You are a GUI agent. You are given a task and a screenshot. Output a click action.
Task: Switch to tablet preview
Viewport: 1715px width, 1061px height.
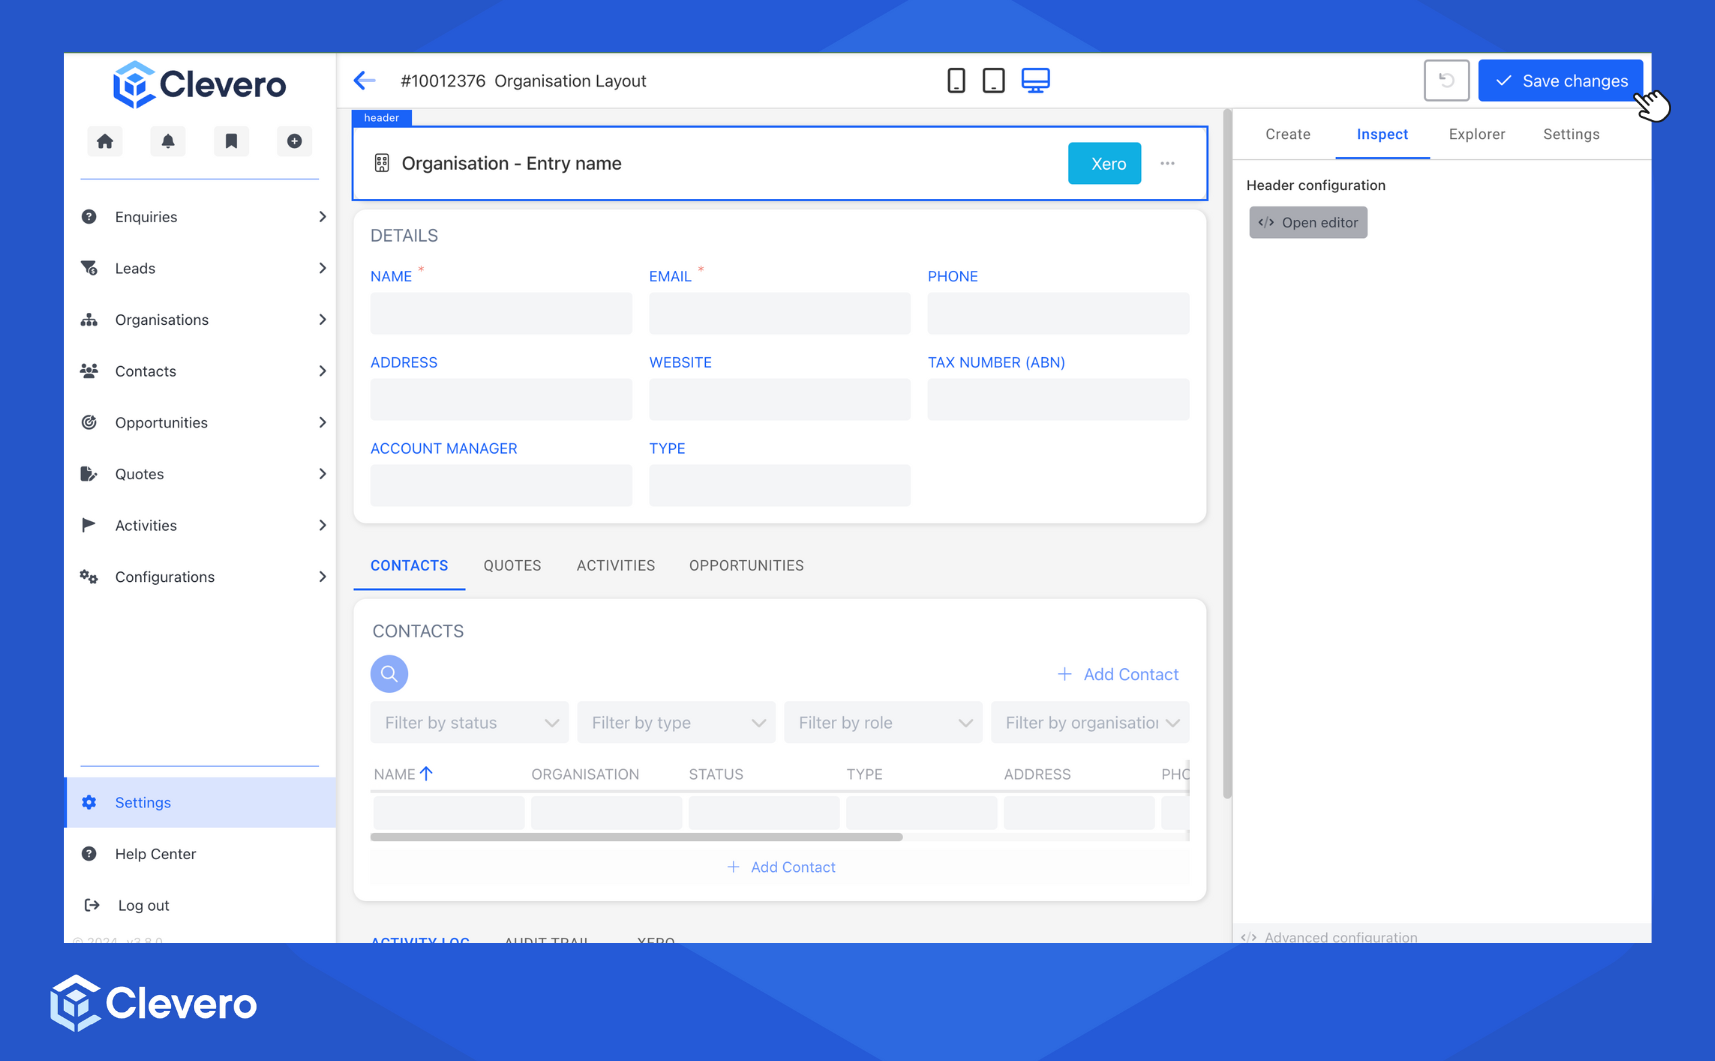click(x=993, y=81)
